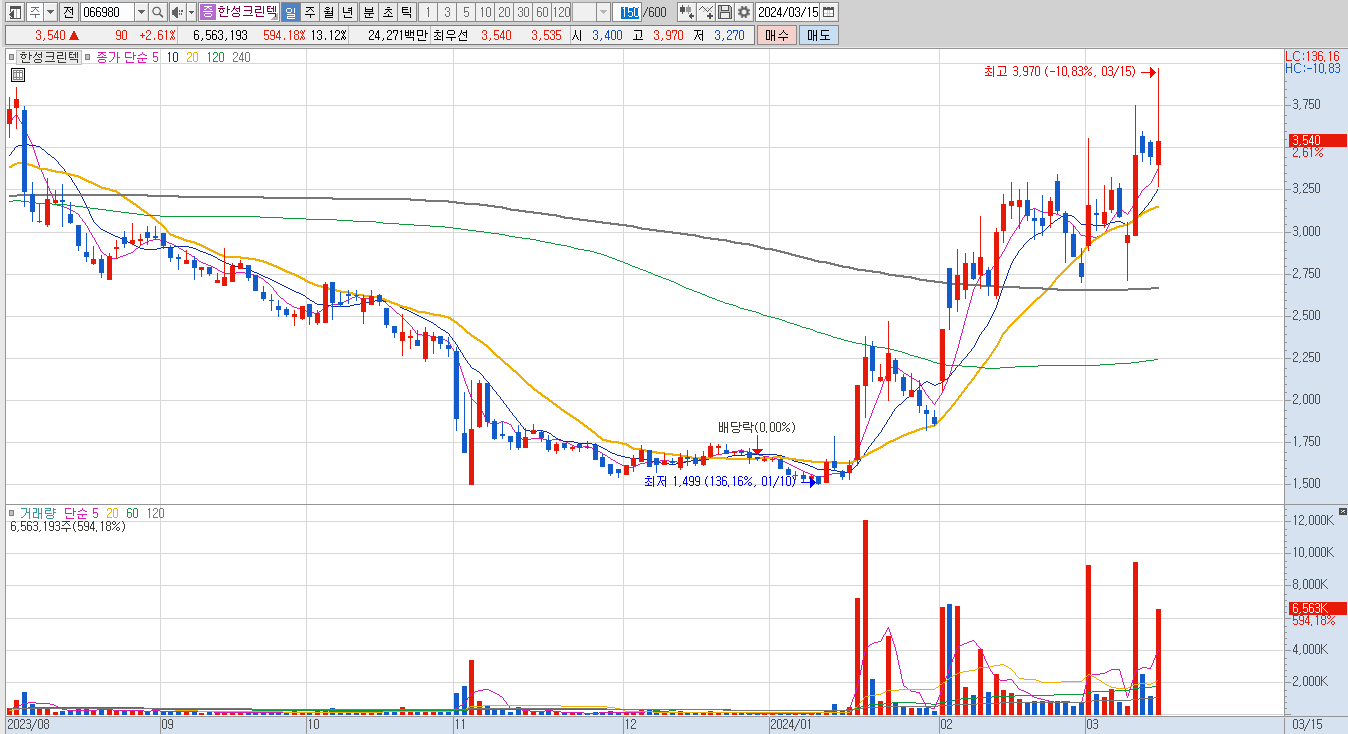Image resolution: width=1348 pixels, height=734 pixels.
Task: Choose the 1 interval button
Action: [x=428, y=12]
